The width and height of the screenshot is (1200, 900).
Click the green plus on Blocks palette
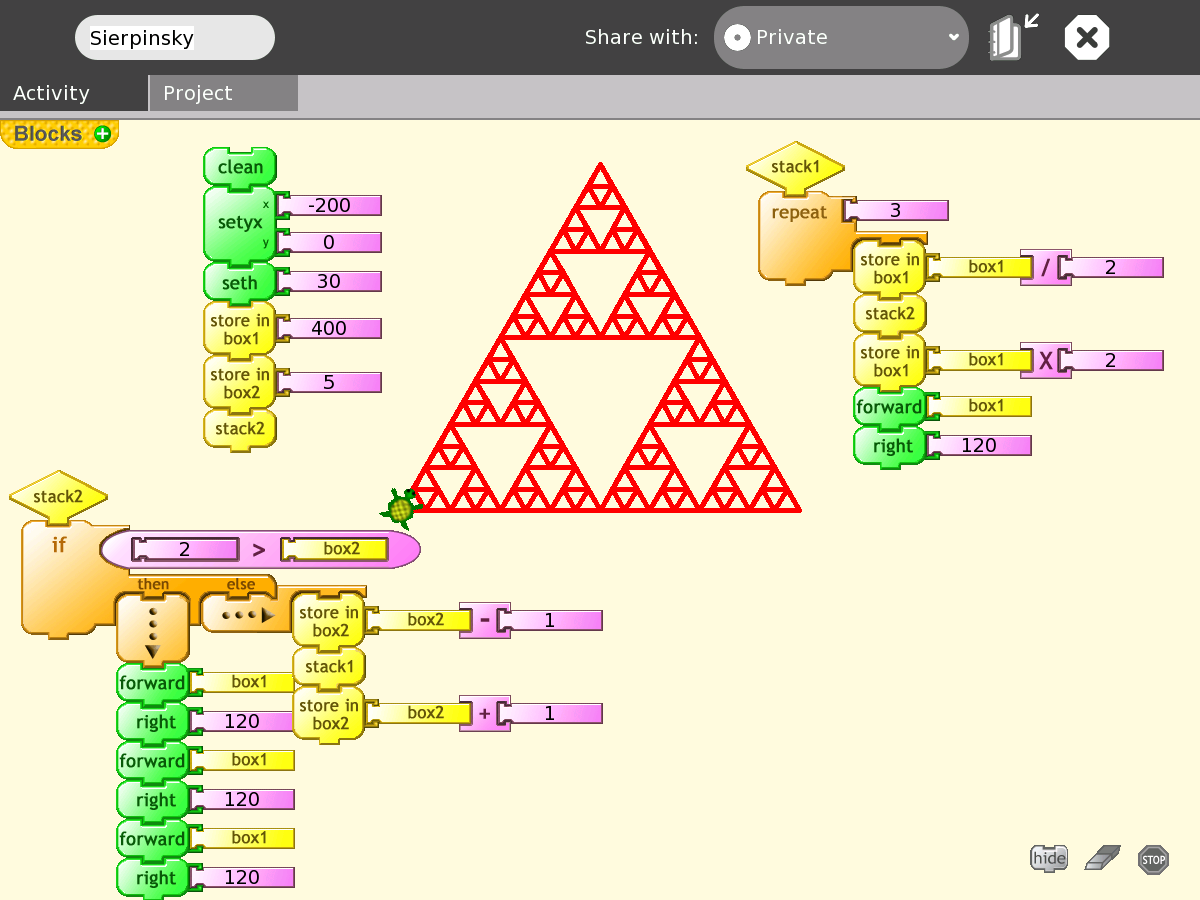(x=102, y=134)
